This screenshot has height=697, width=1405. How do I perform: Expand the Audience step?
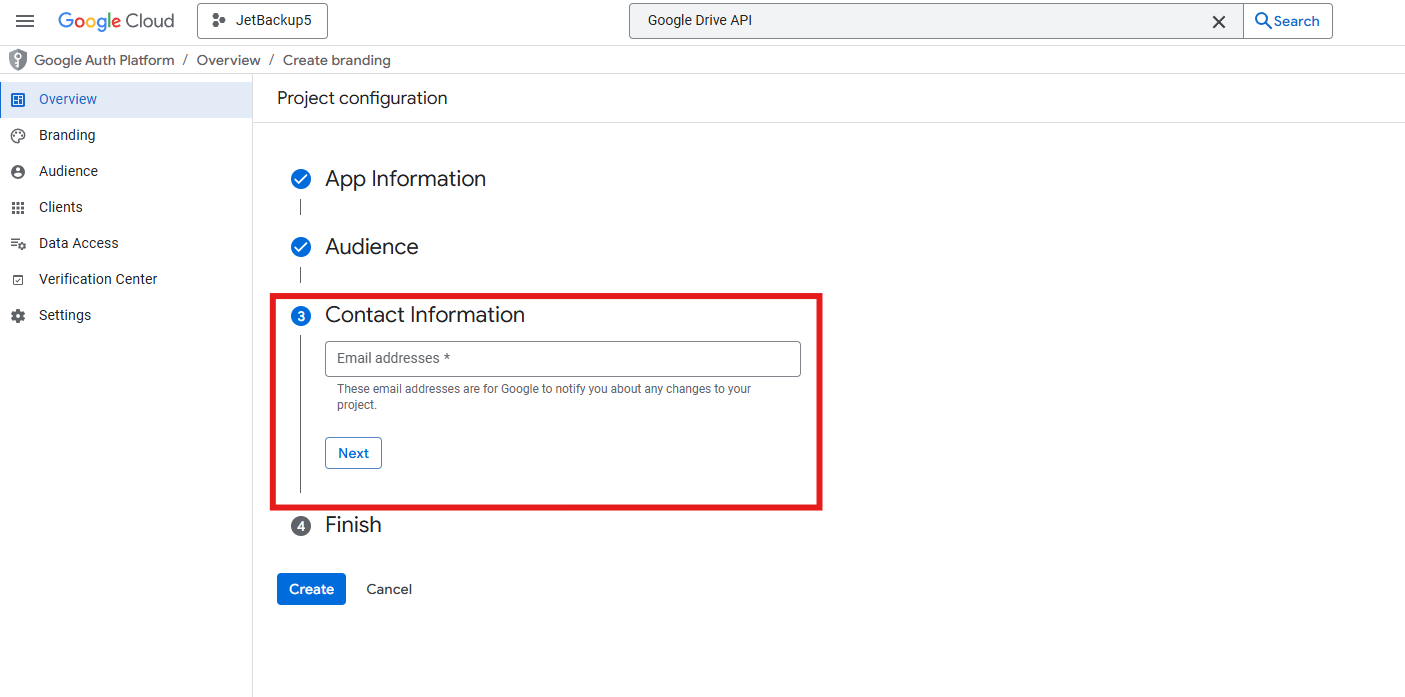click(x=371, y=247)
